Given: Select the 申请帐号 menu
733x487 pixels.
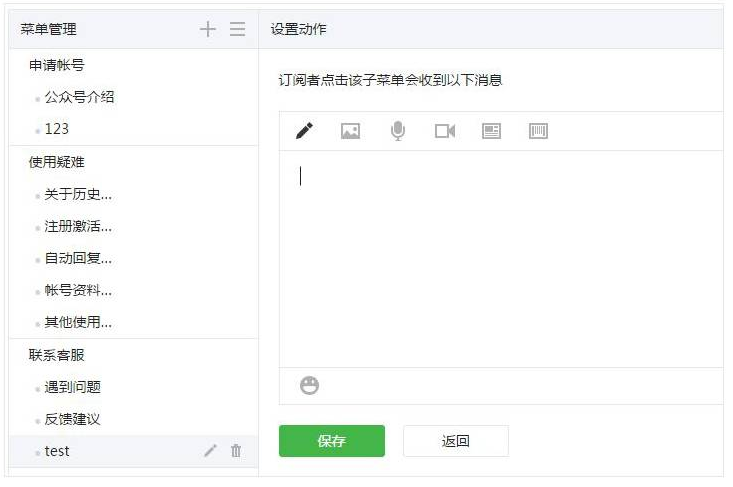Looking at the screenshot, I should (x=56, y=65).
